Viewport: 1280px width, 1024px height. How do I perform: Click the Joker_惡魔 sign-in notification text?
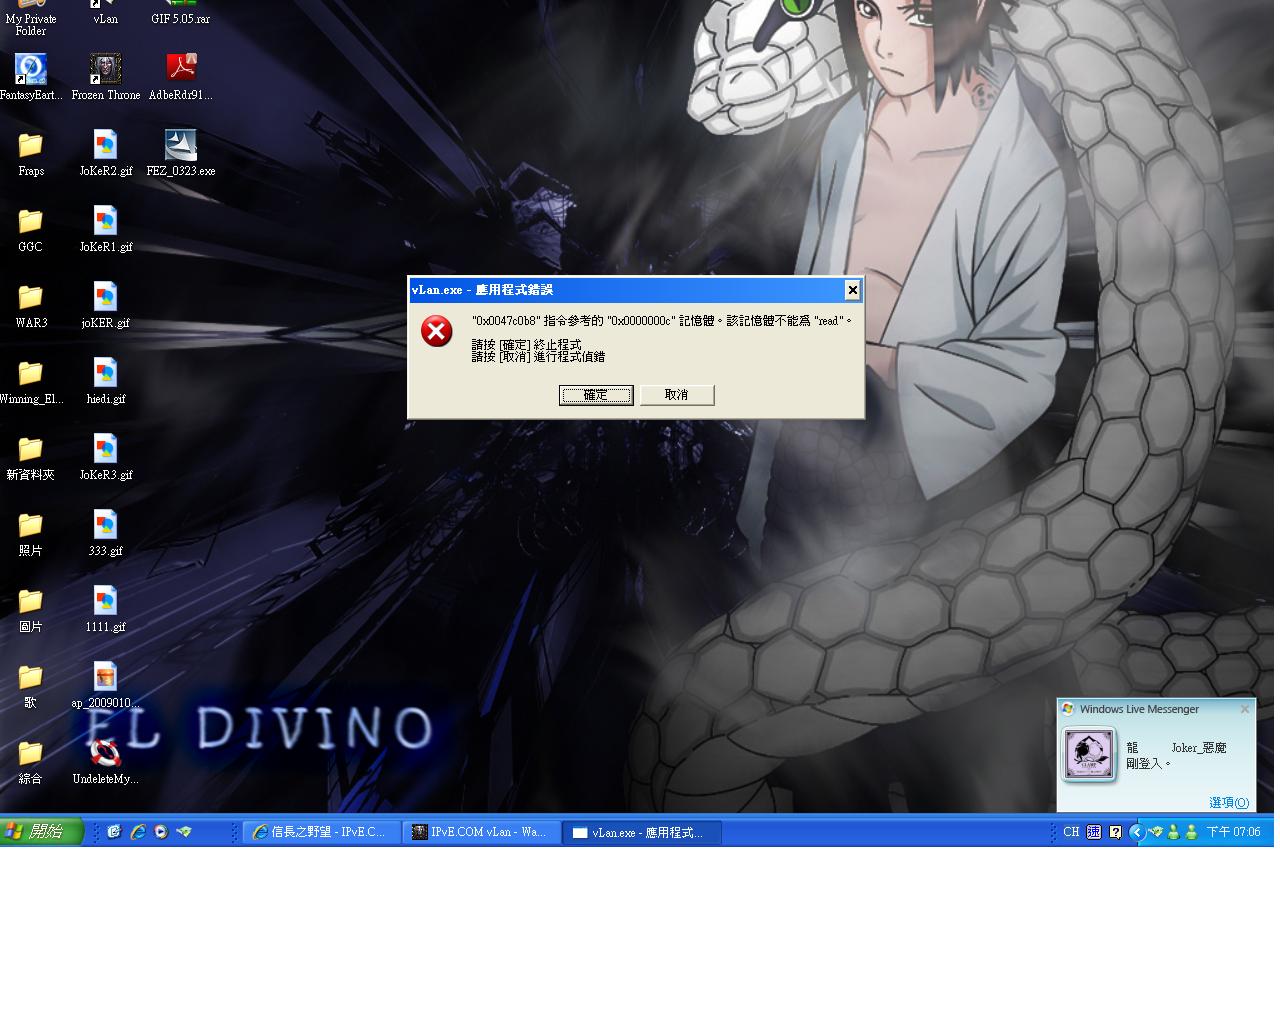point(1176,755)
